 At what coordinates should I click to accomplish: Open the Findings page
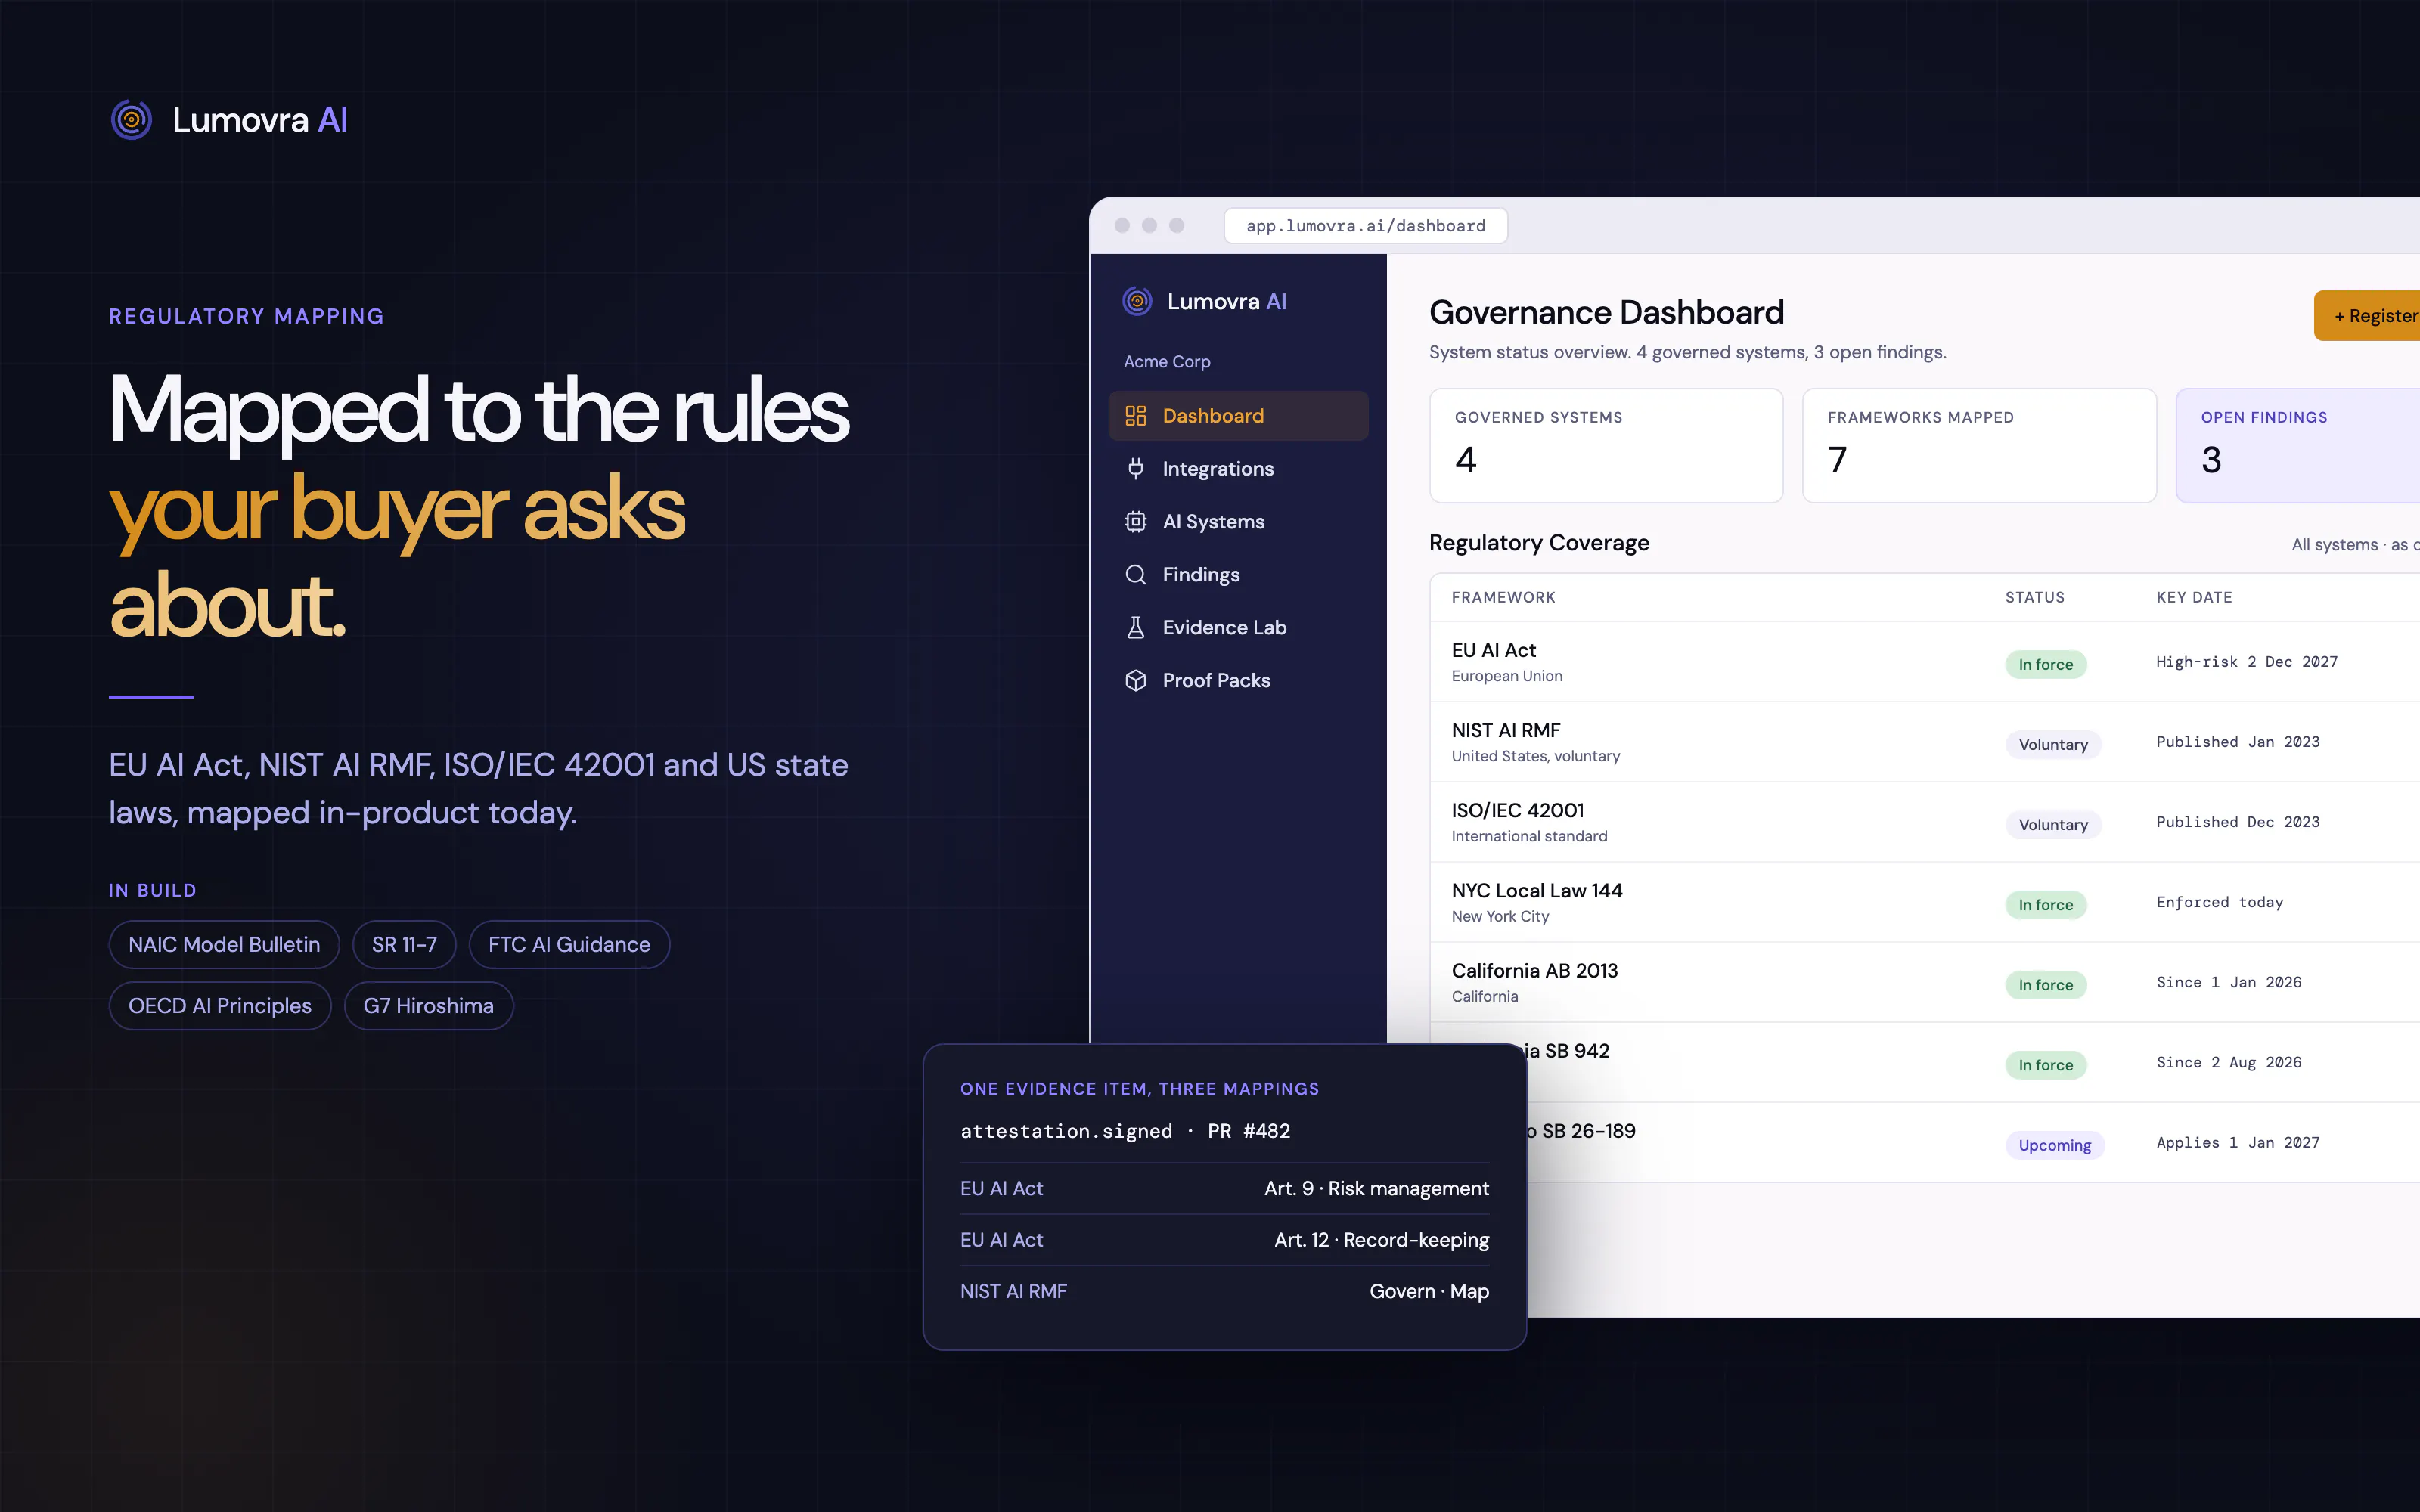coord(1238,574)
